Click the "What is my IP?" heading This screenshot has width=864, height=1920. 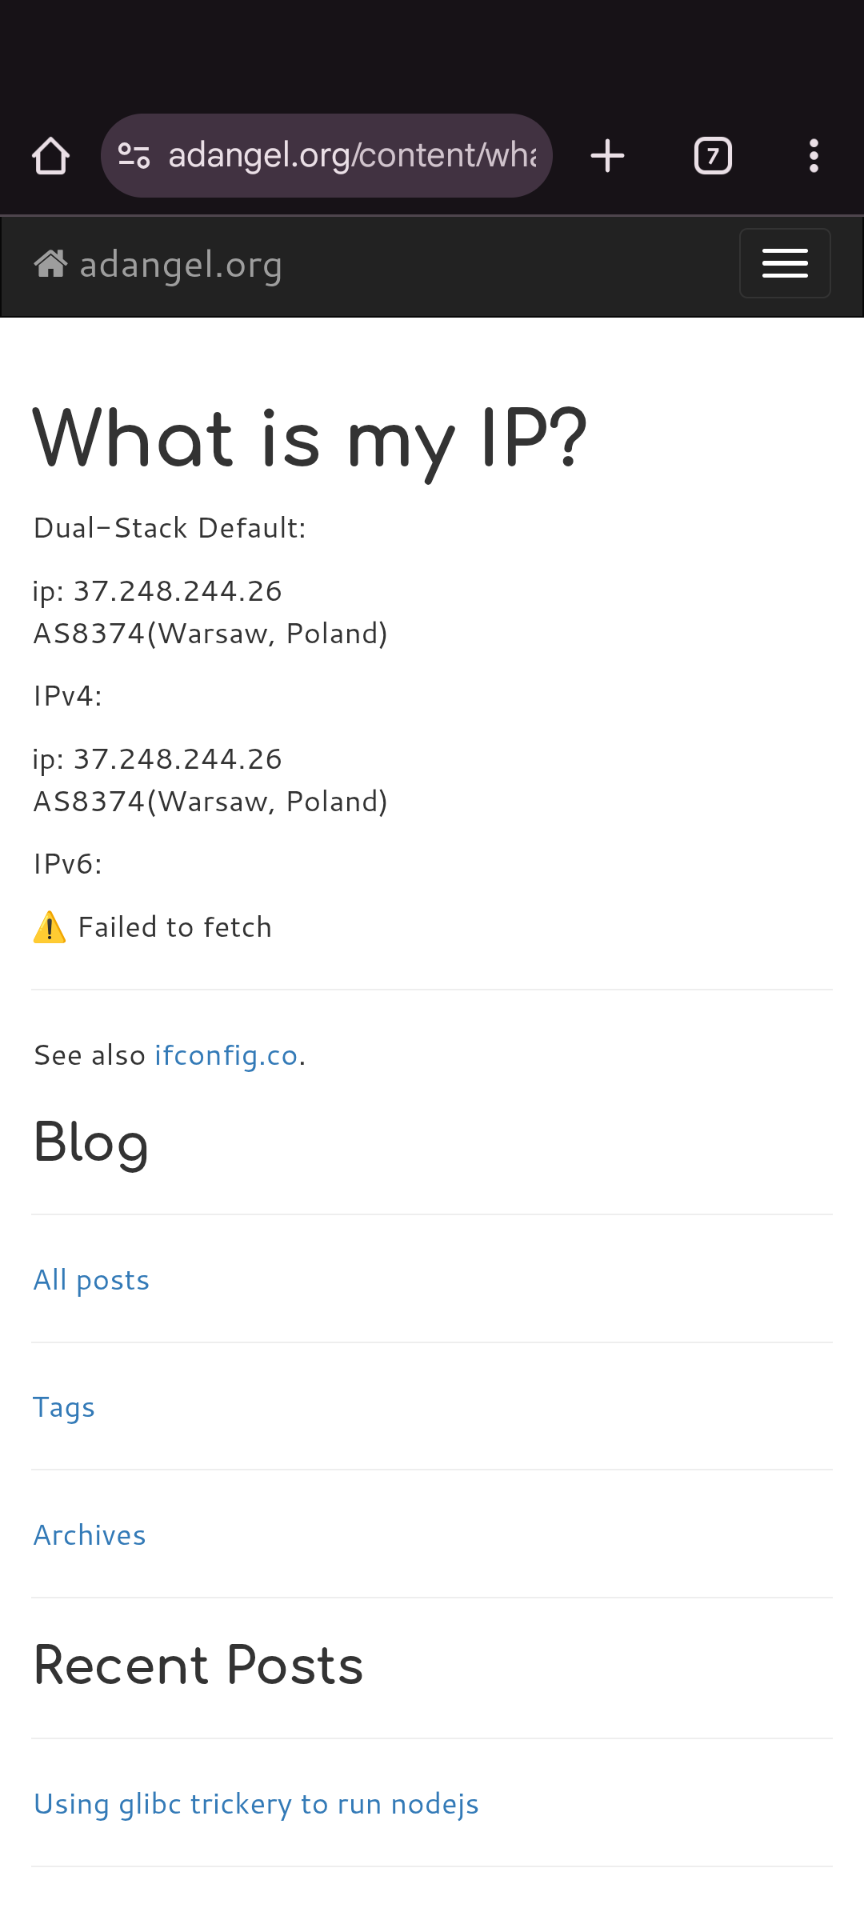(310, 440)
